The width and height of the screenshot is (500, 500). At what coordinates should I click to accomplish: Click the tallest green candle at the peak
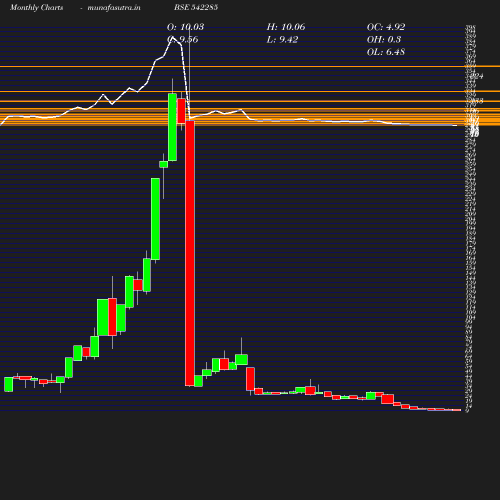click(172, 127)
